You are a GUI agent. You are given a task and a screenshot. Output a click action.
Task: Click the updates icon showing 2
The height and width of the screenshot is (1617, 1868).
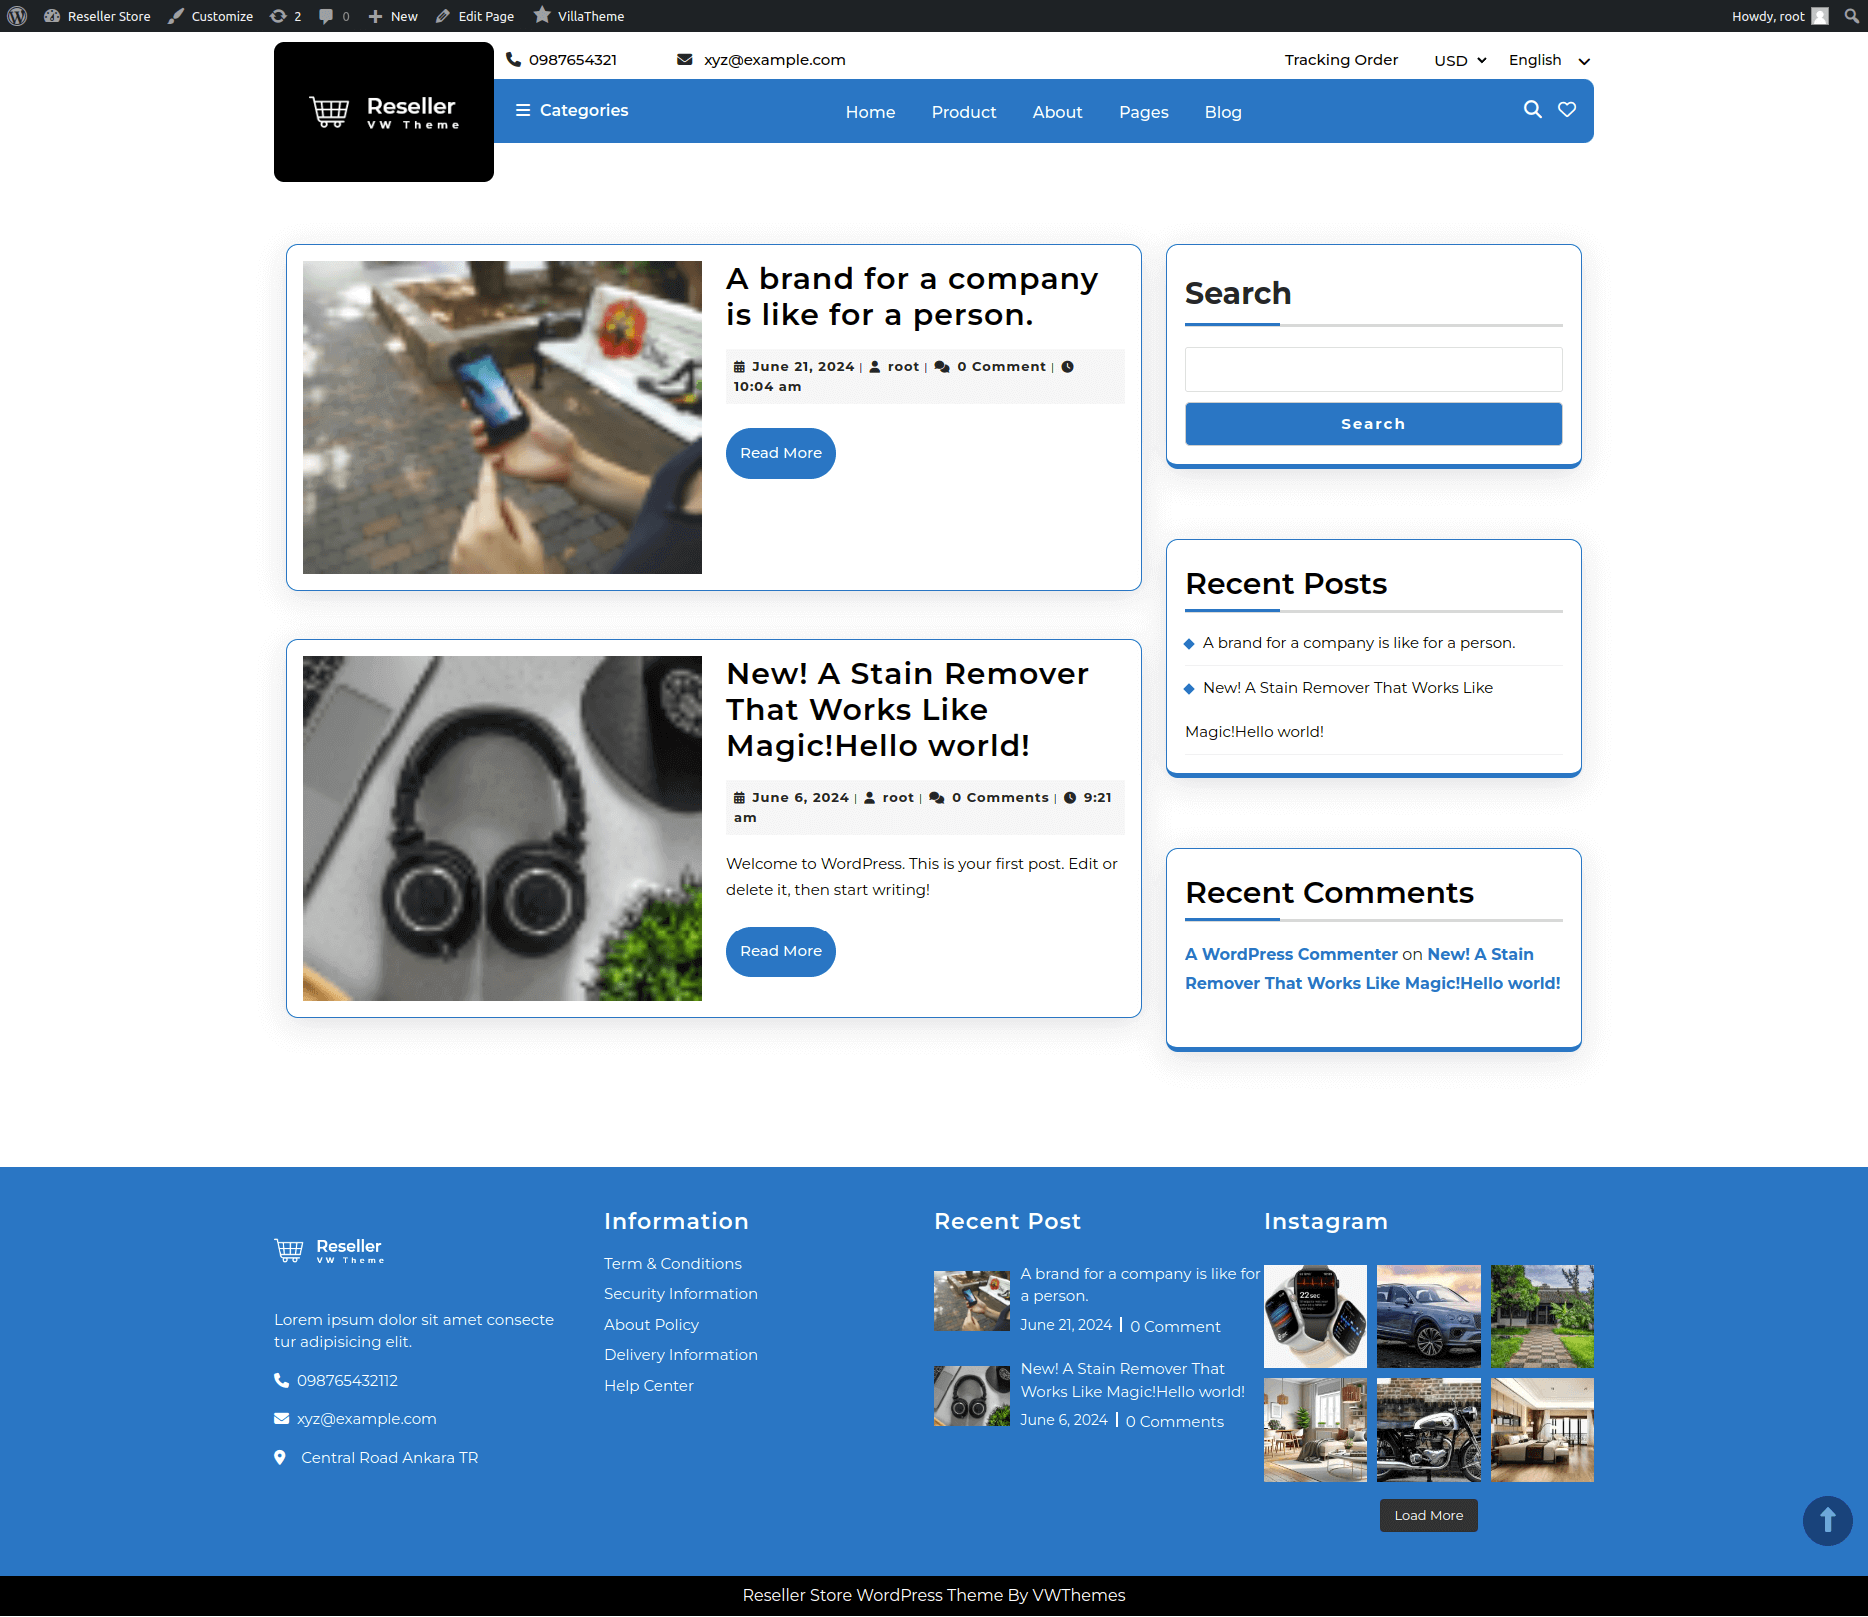285,16
